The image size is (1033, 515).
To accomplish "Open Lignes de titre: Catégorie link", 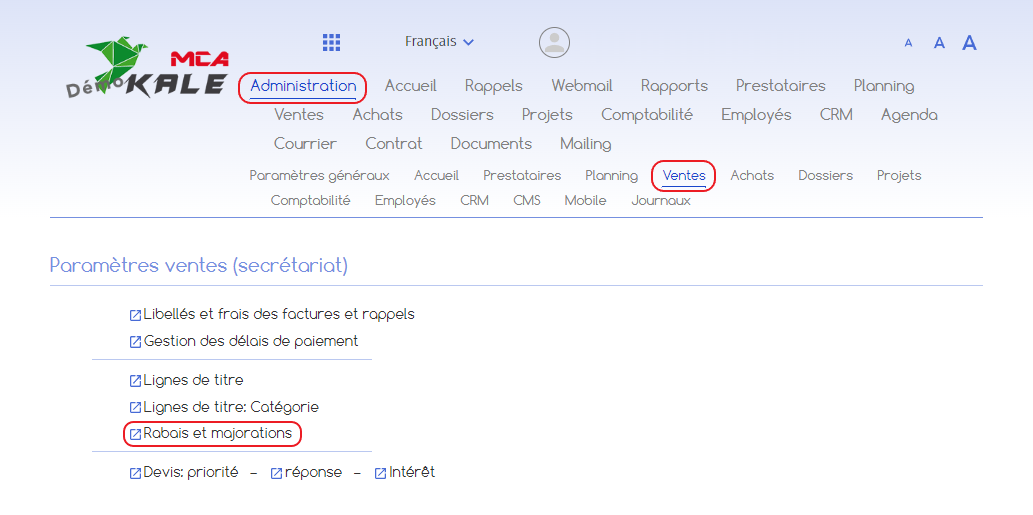I will 231,407.
